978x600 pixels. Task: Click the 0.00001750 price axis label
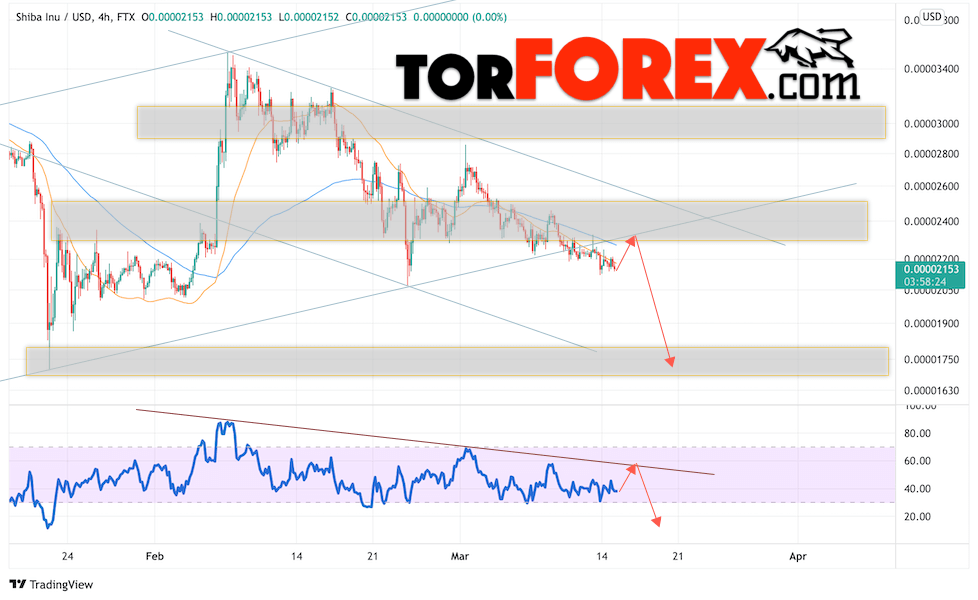pyautogui.click(x=931, y=360)
